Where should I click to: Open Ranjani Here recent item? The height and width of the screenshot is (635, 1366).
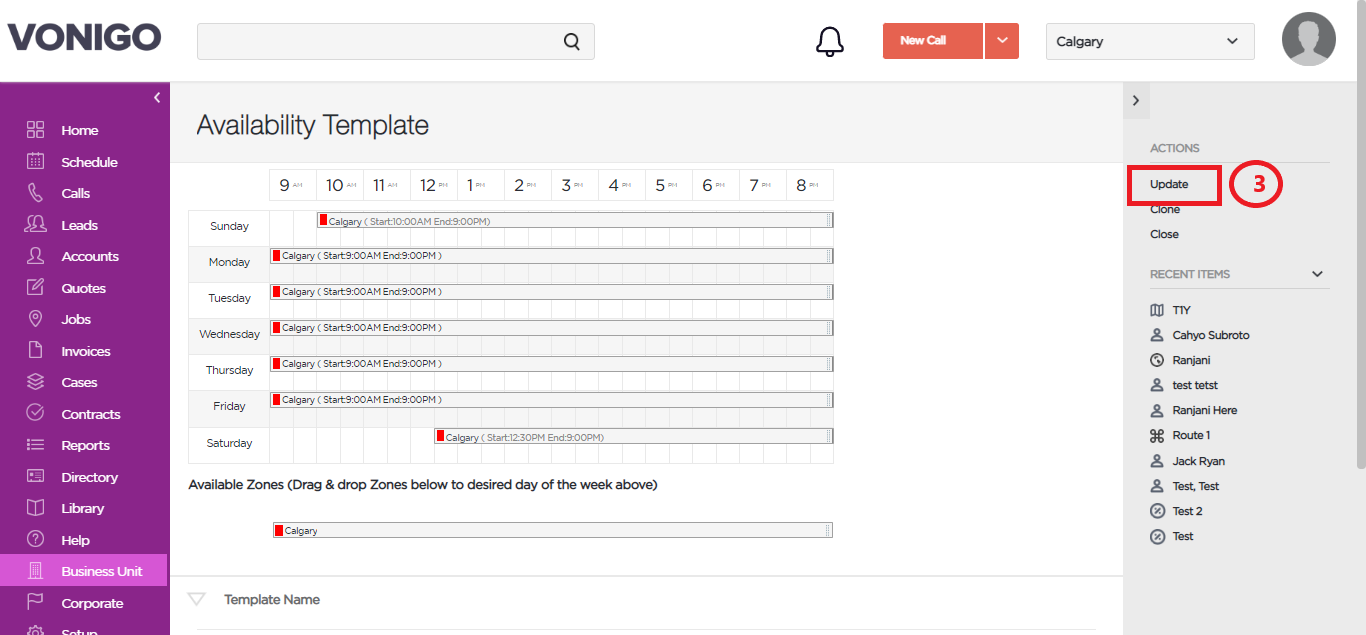(1194, 410)
